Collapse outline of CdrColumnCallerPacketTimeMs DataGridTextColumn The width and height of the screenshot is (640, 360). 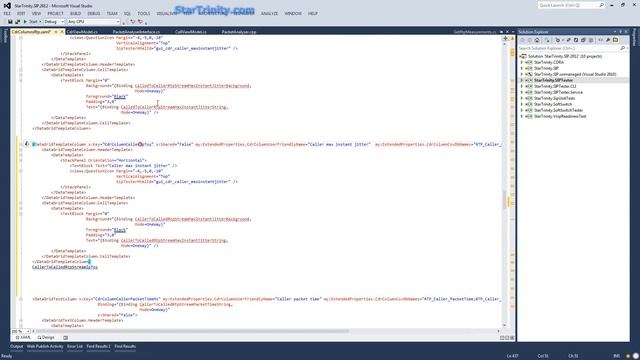tap(21, 299)
